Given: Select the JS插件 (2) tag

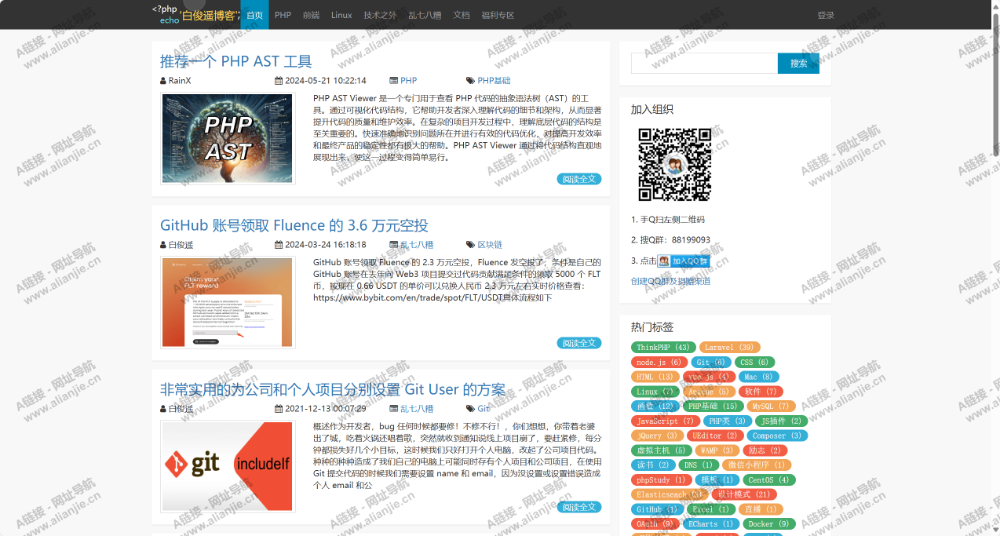Looking at the screenshot, I should (781, 421).
